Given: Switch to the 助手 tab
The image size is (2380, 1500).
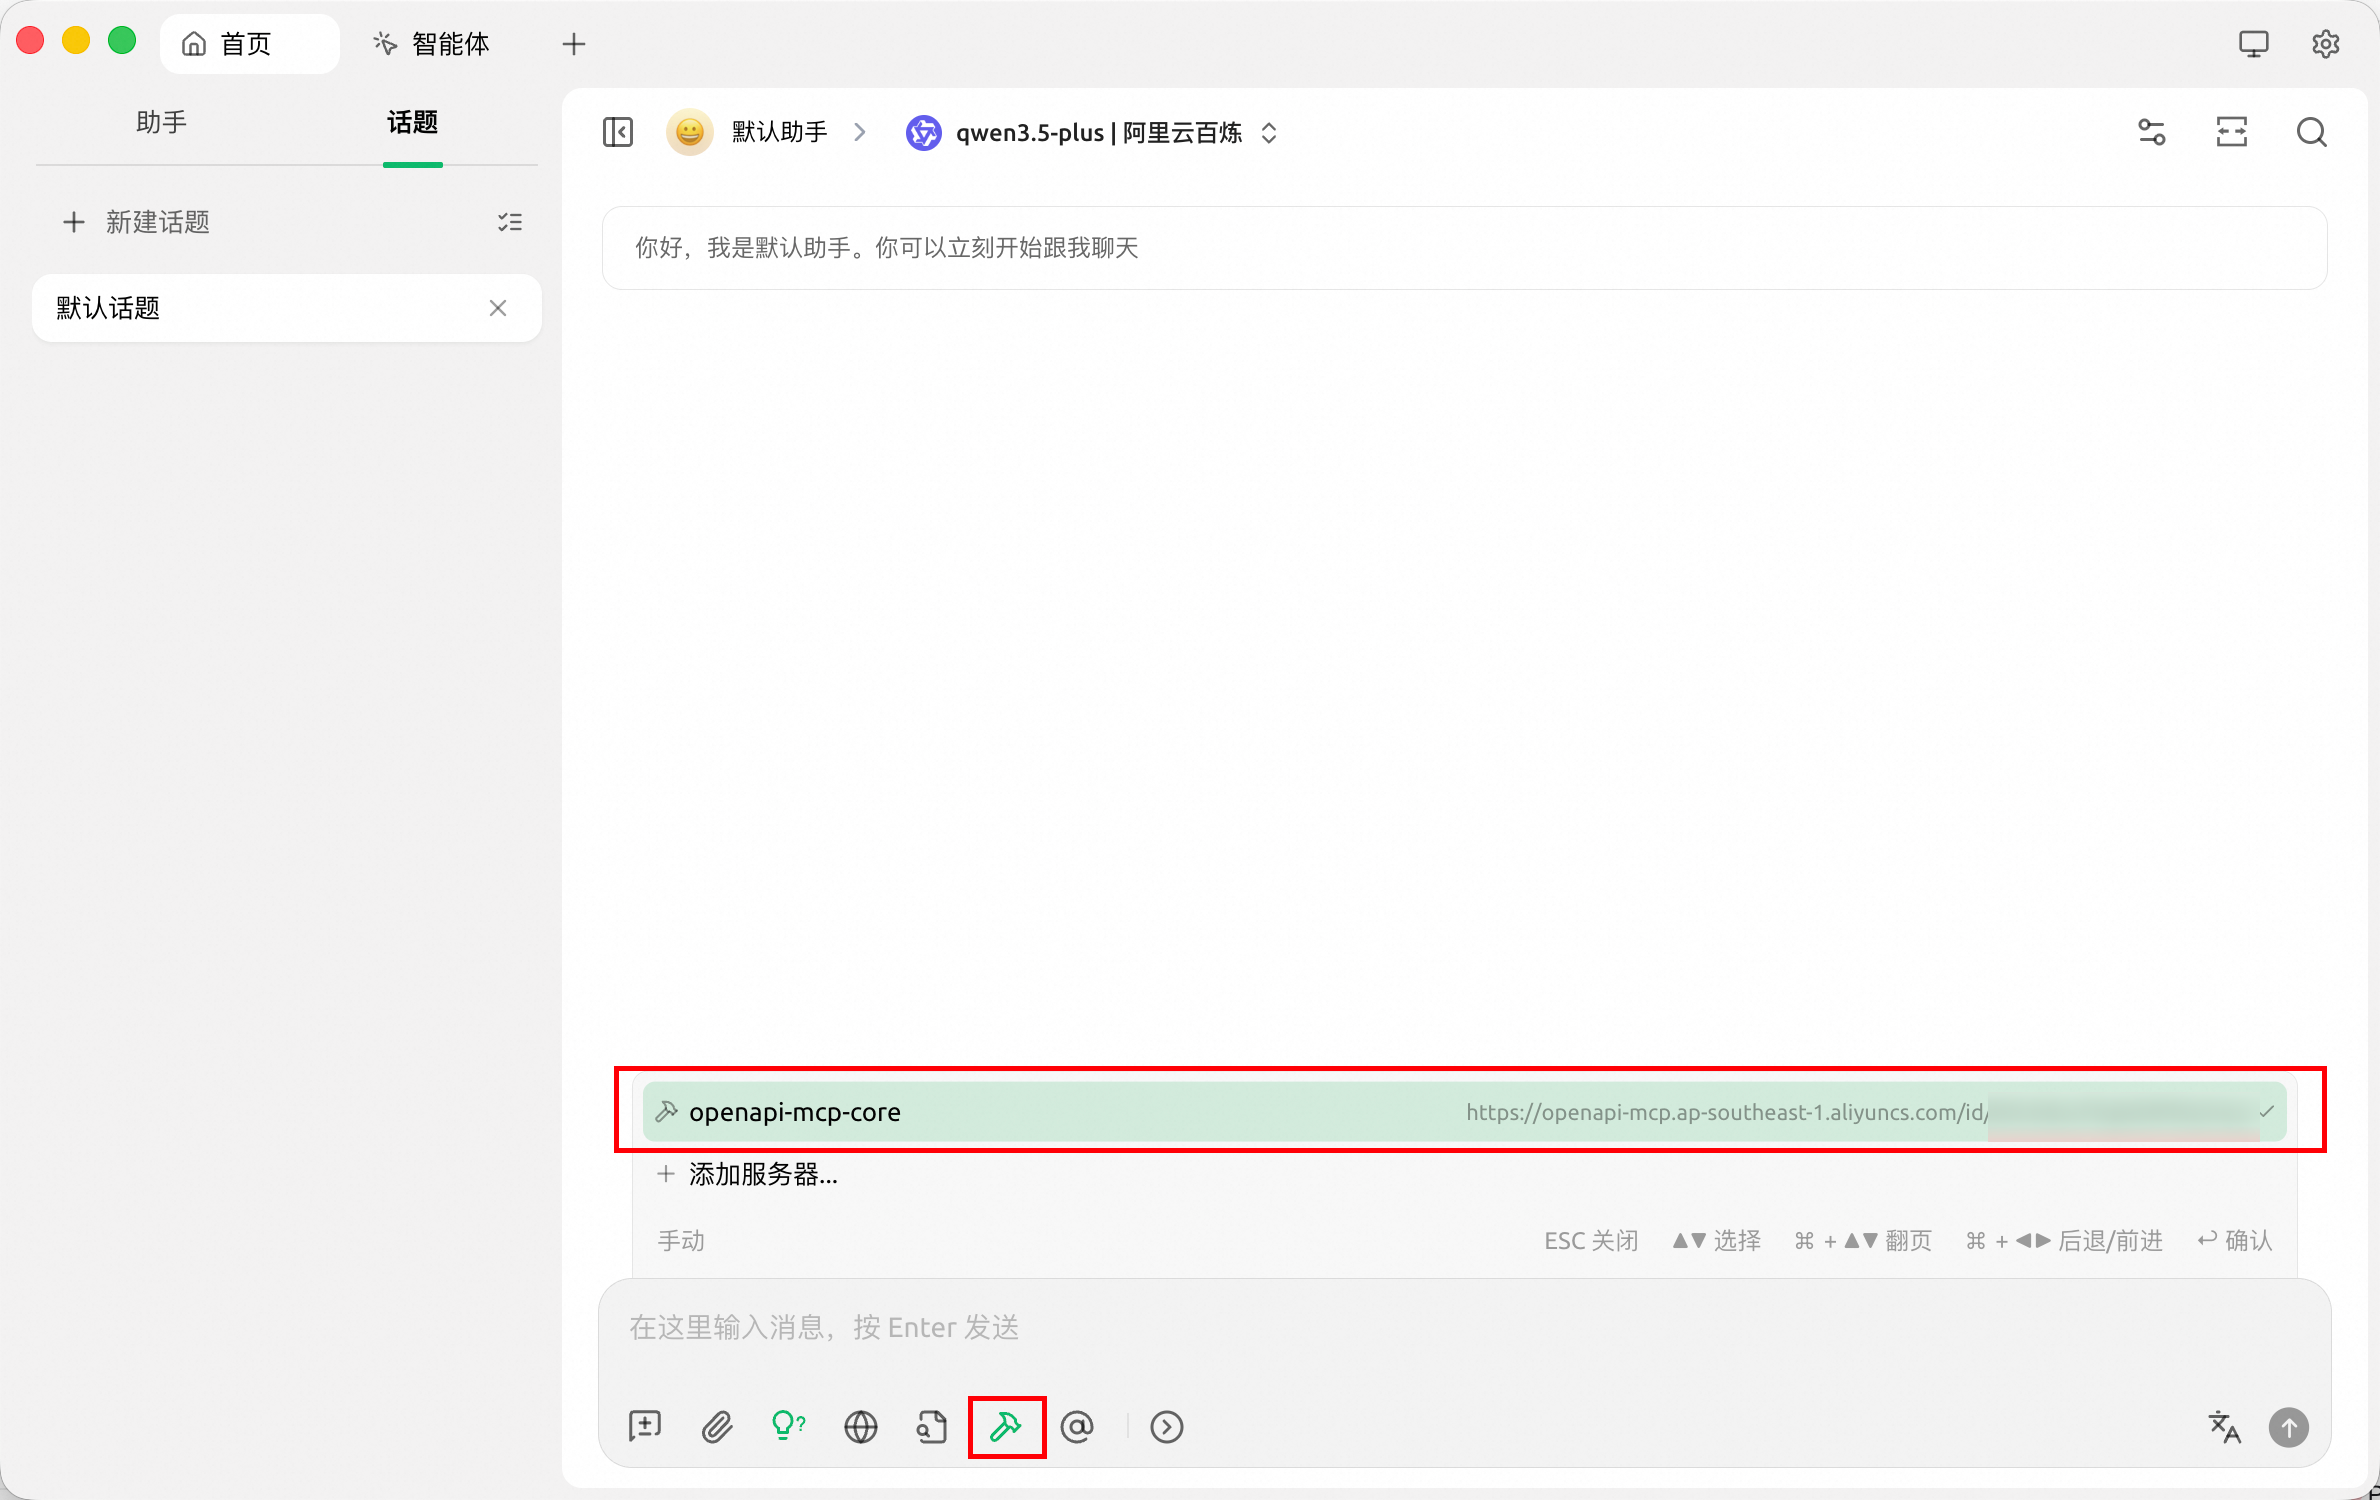Looking at the screenshot, I should click(161, 123).
